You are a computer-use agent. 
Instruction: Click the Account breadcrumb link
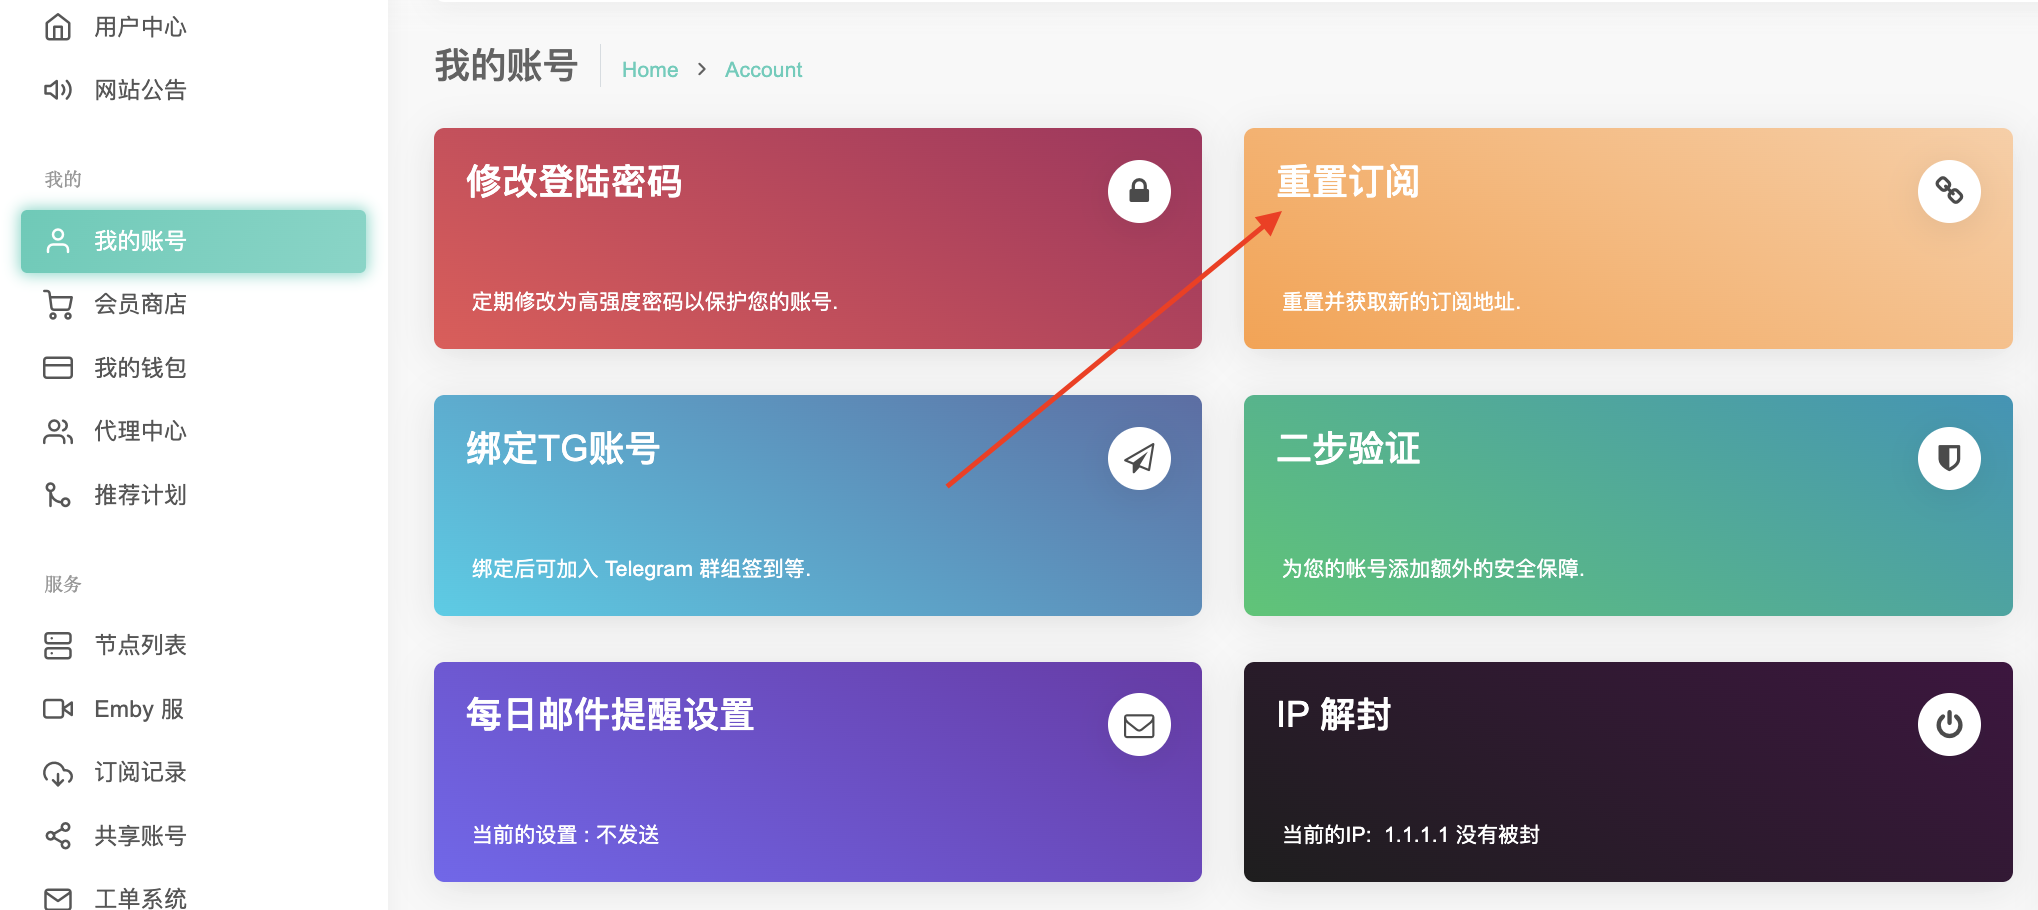tap(763, 70)
